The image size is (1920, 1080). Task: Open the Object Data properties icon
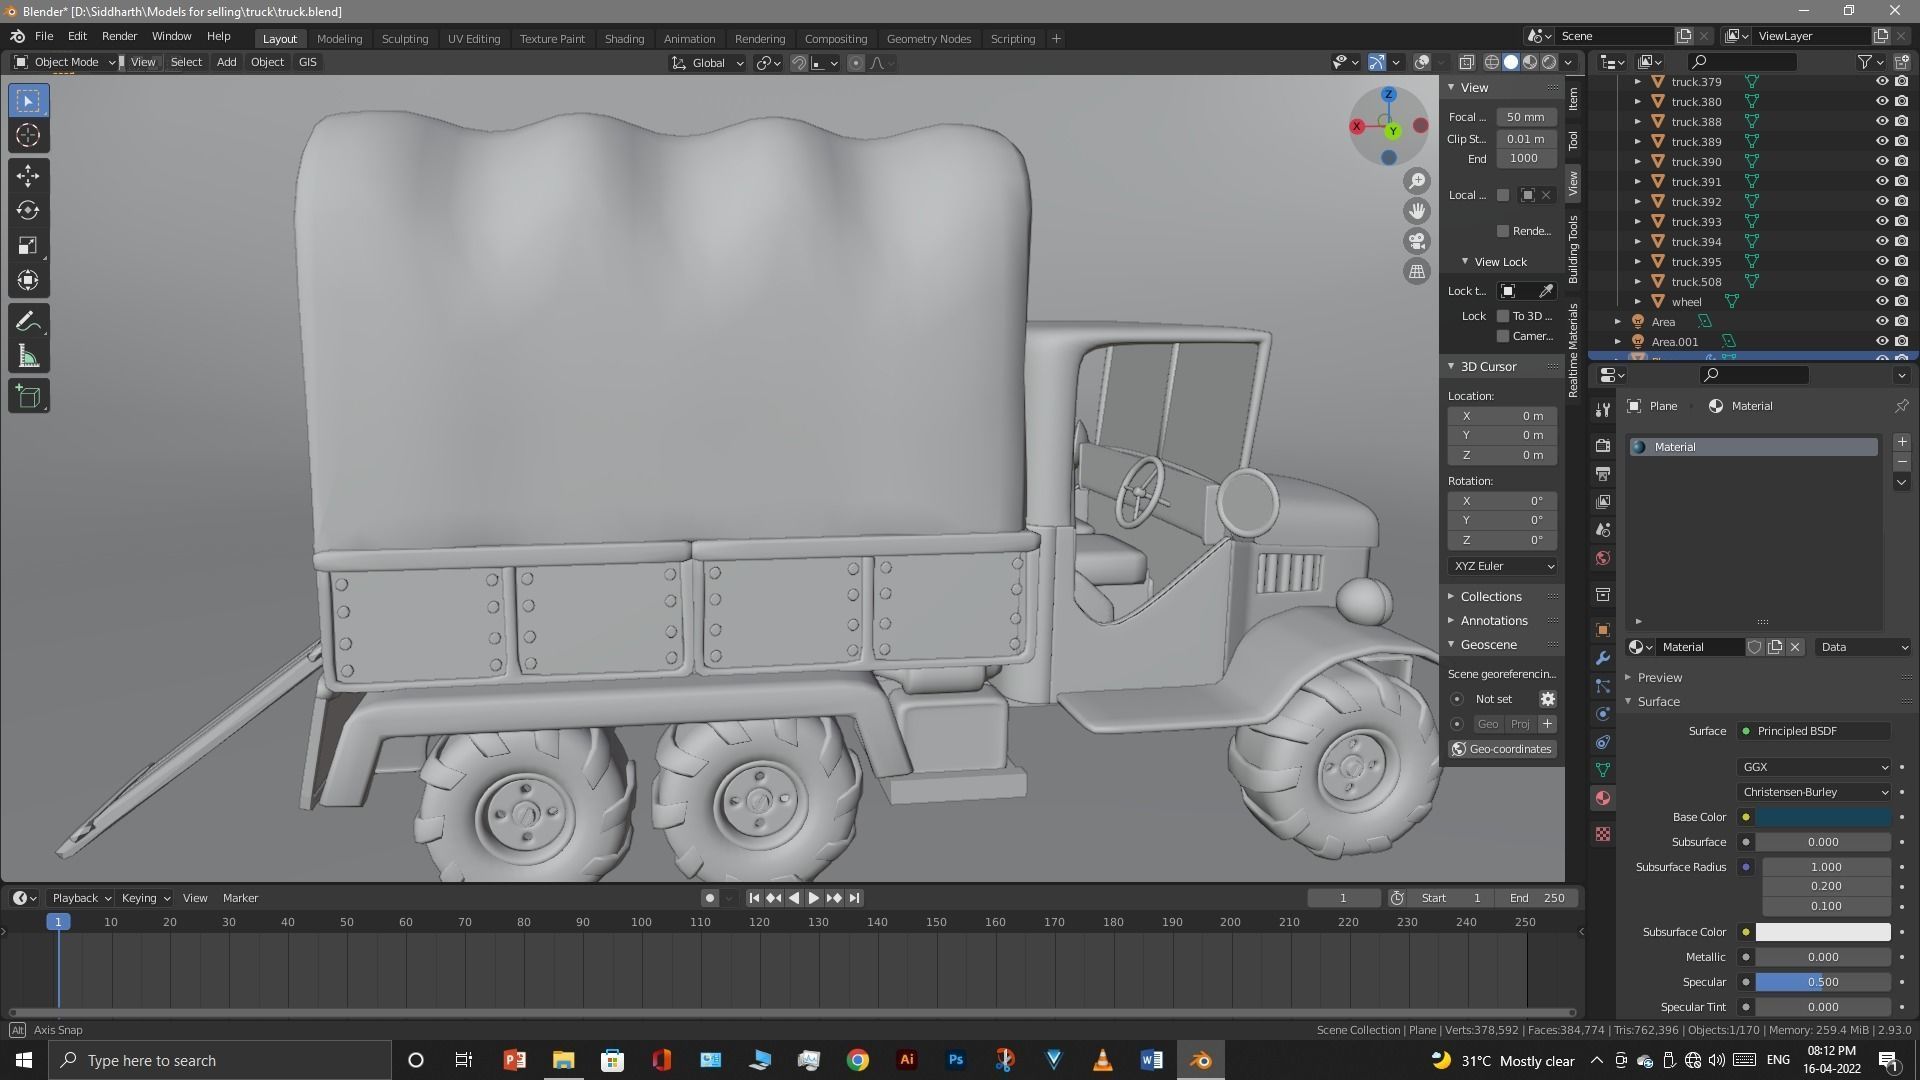pos(1603,770)
